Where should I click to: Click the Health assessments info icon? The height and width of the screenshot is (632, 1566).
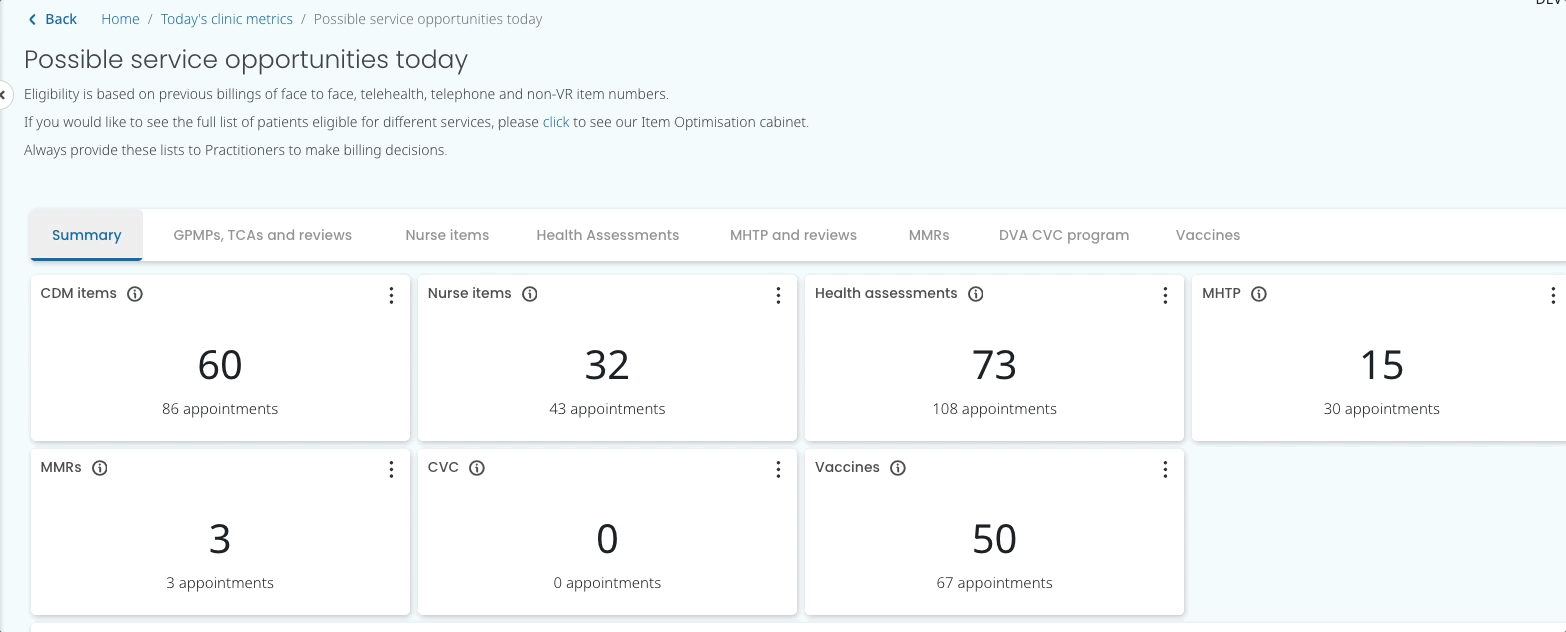tap(976, 294)
